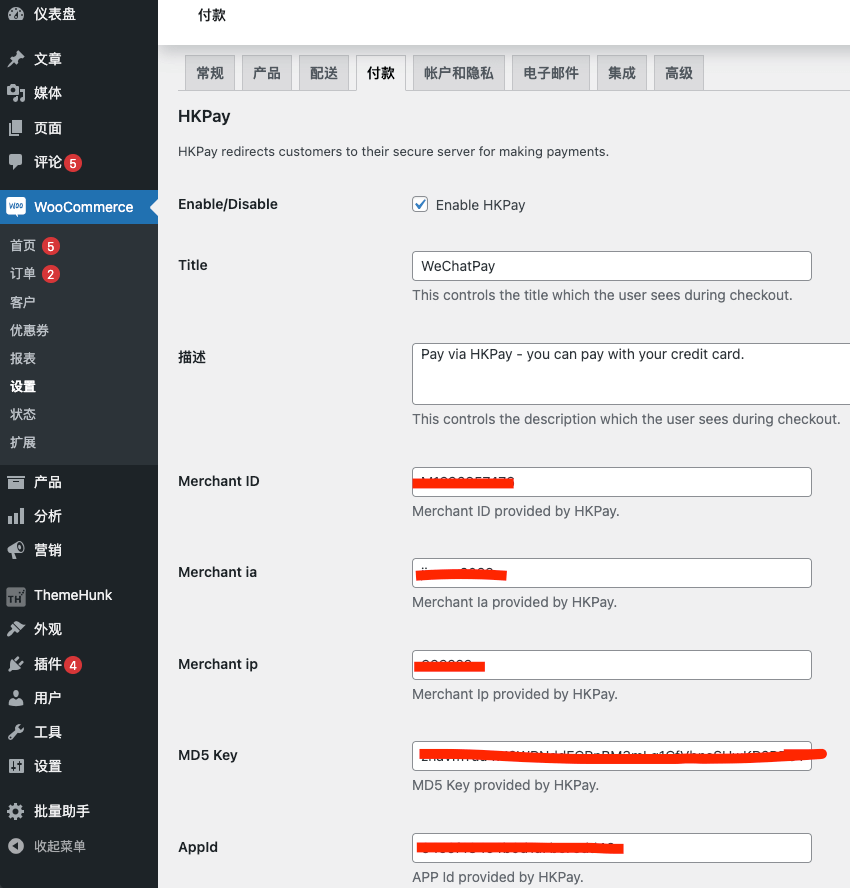Image resolution: width=850 pixels, height=888 pixels.
Task: Click the Users person icon
Action: pyautogui.click(x=16, y=698)
